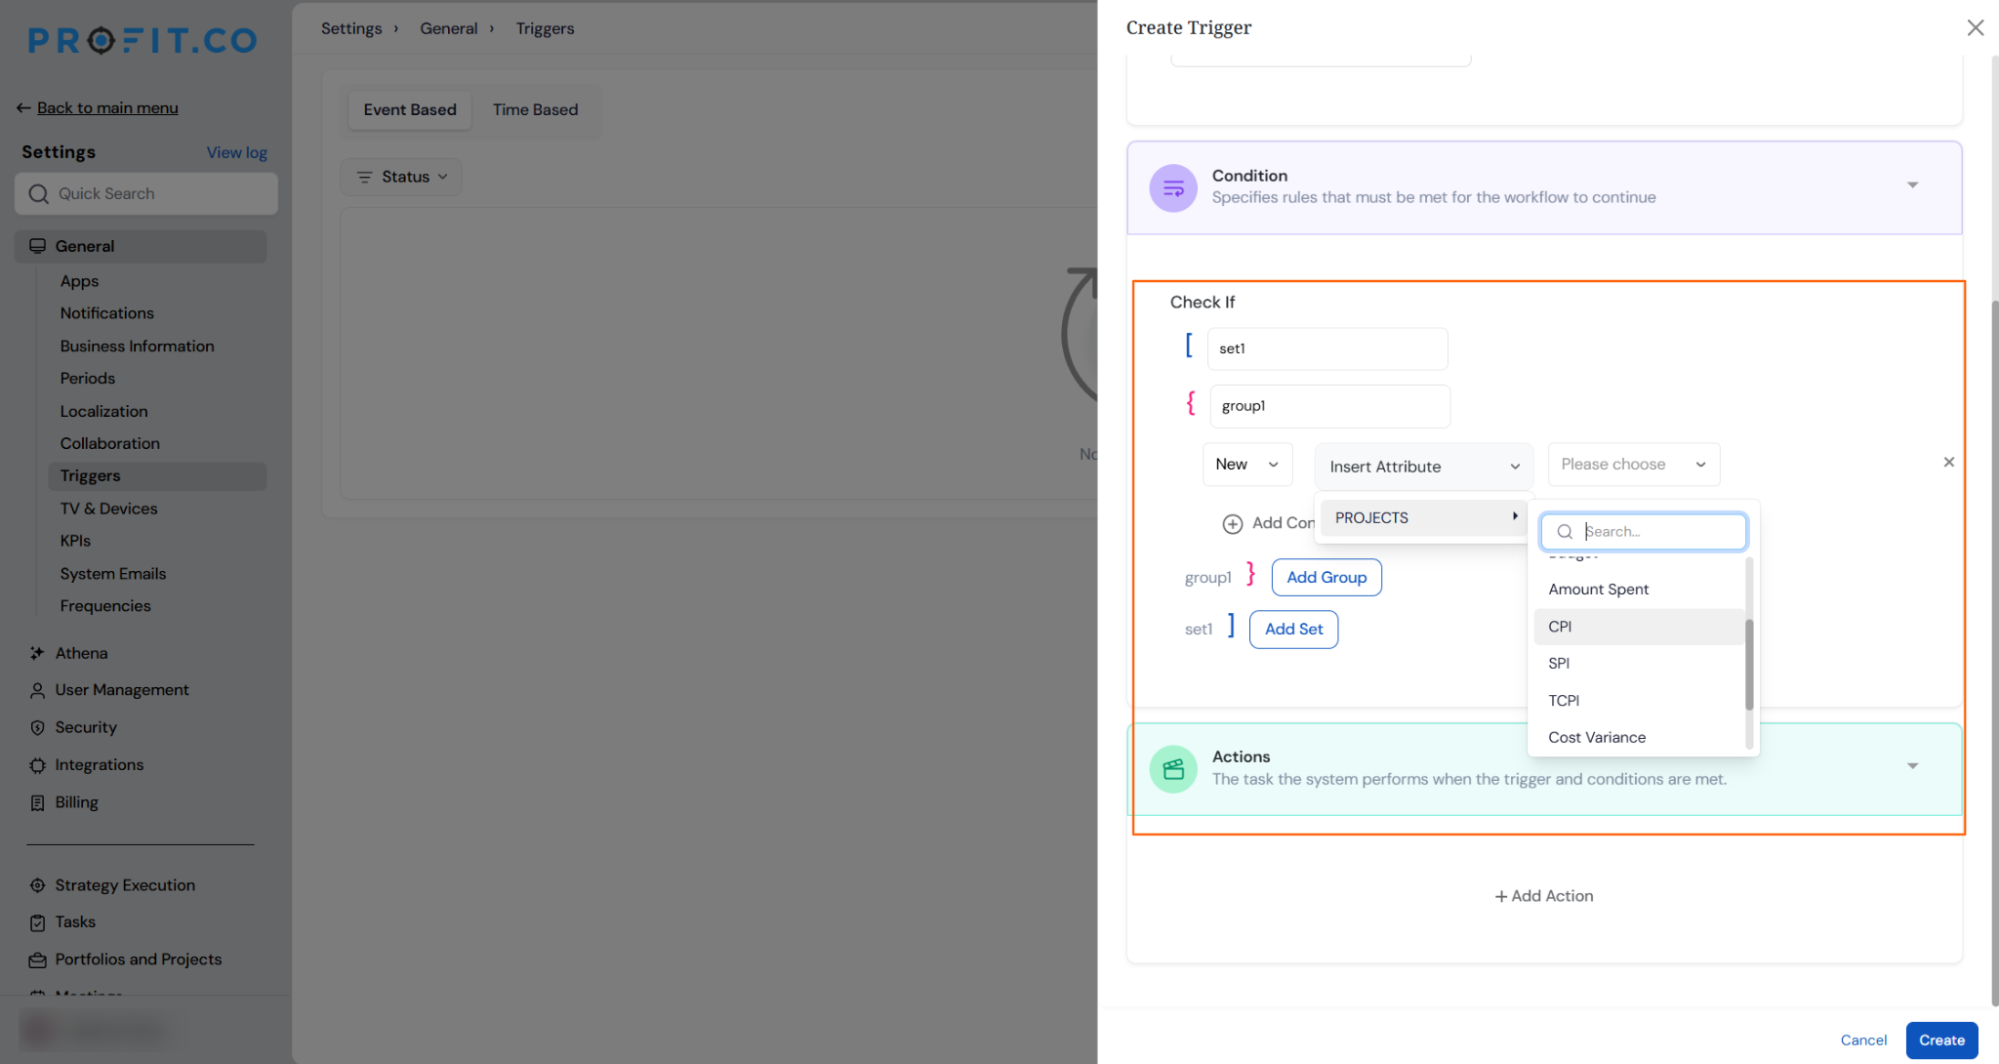This screenshot has height=1064, width=1999.
Task: Open the Please choose dropdown
Action: tap(1633, 464)
